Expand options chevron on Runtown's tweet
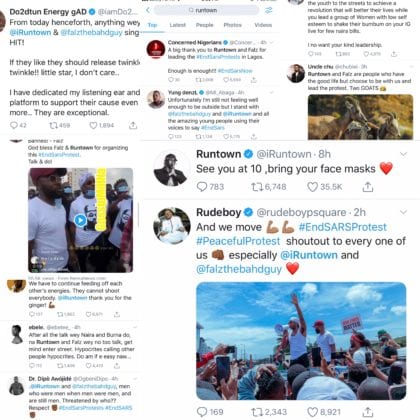Viewport: 420px width, 420px height. tap(403, 154)
